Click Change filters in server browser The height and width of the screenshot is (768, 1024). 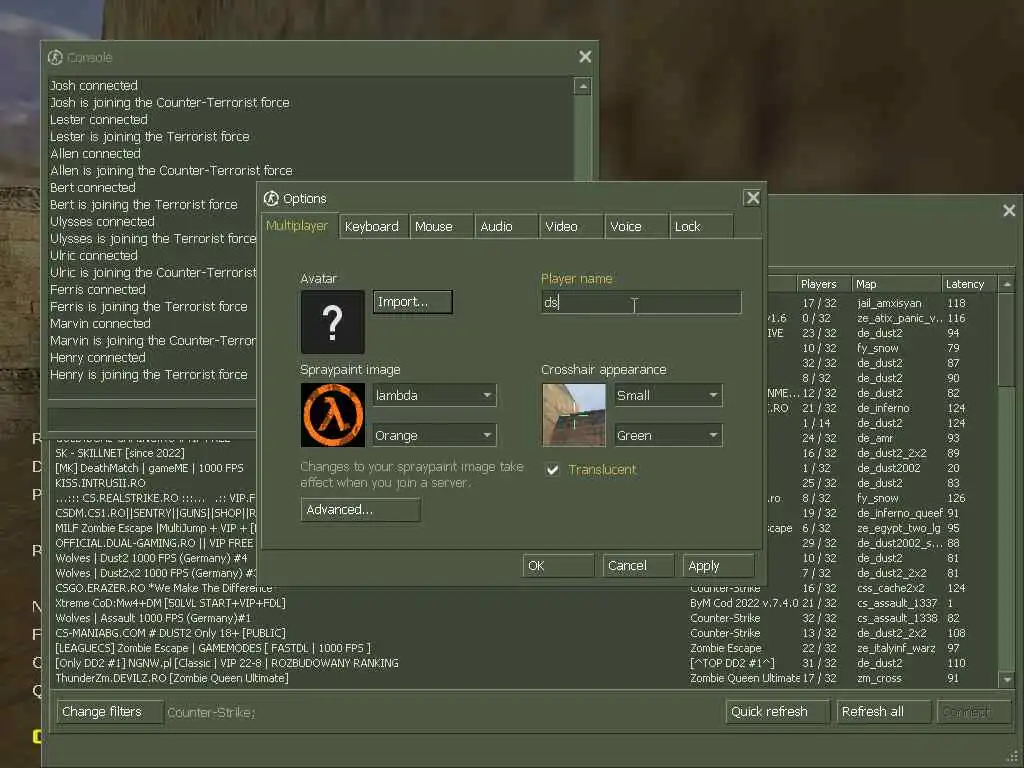[110, 712]
